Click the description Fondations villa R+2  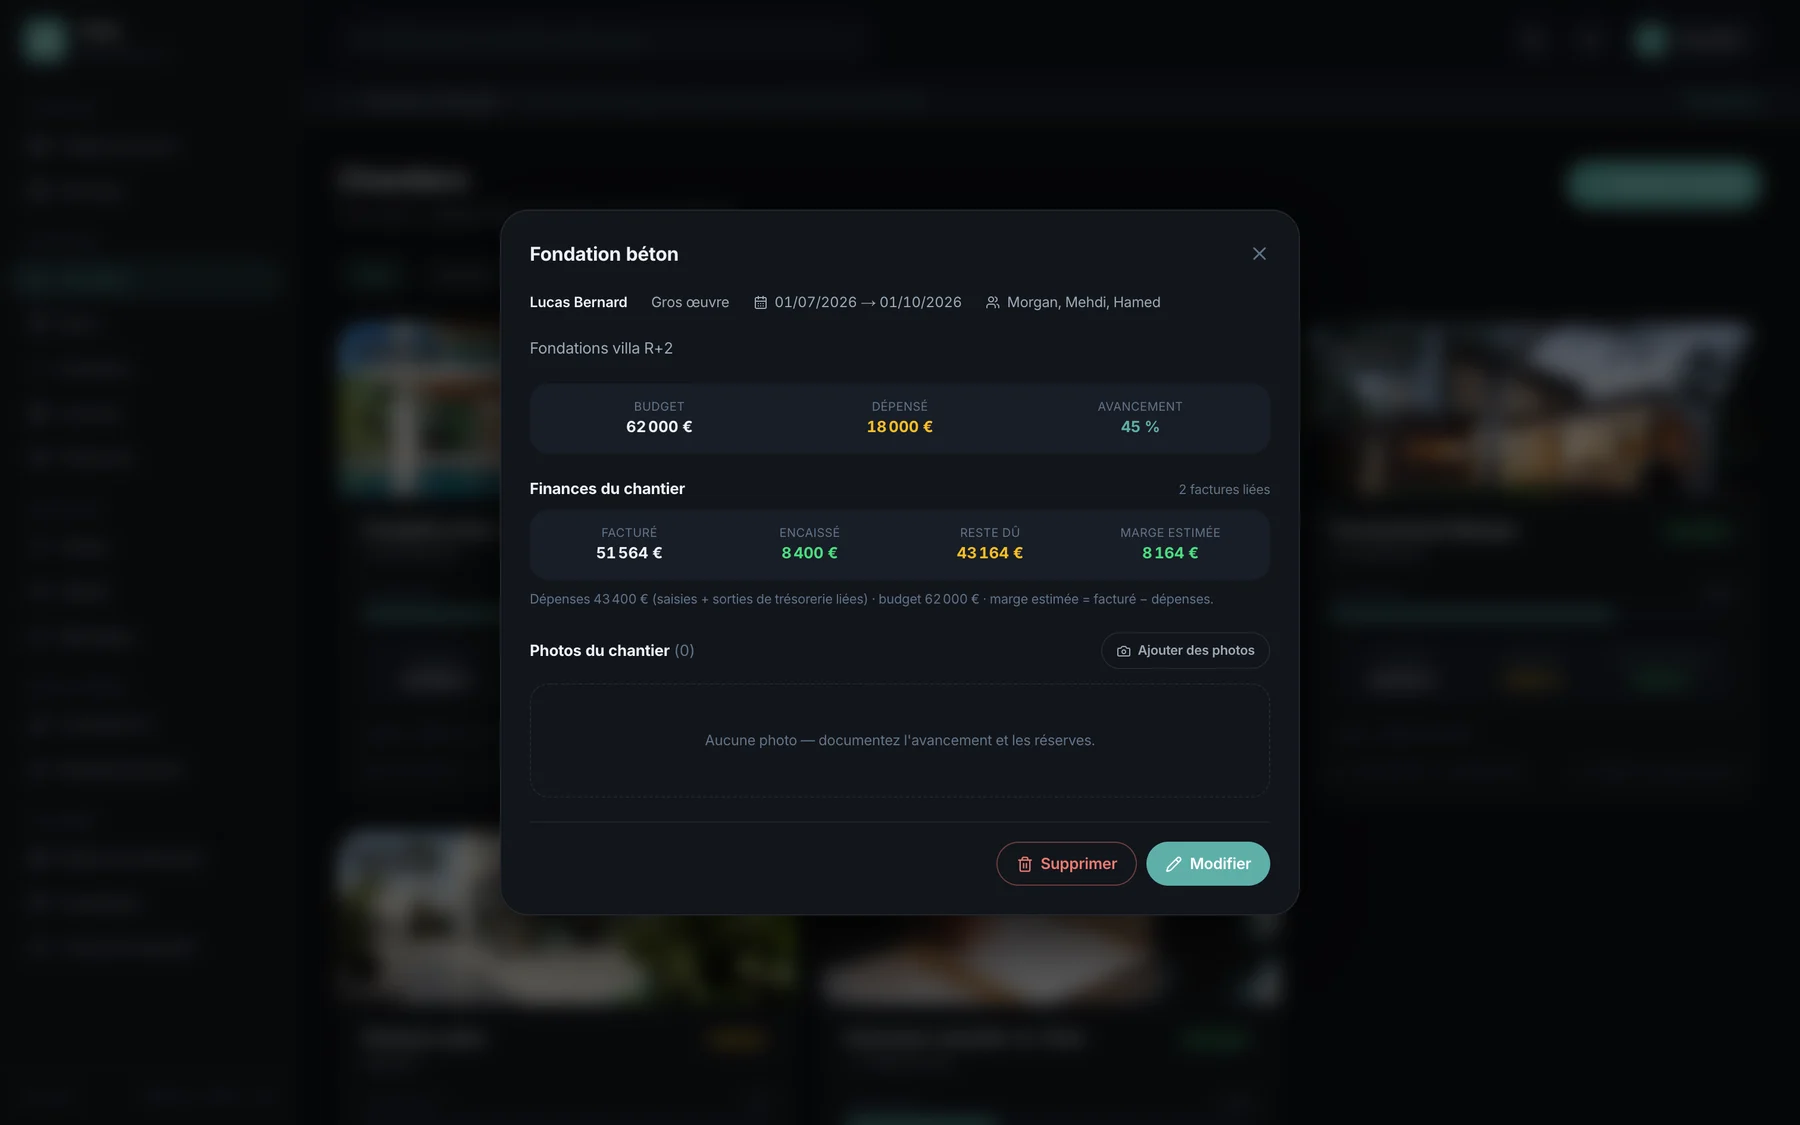click(x=601, y=348)
